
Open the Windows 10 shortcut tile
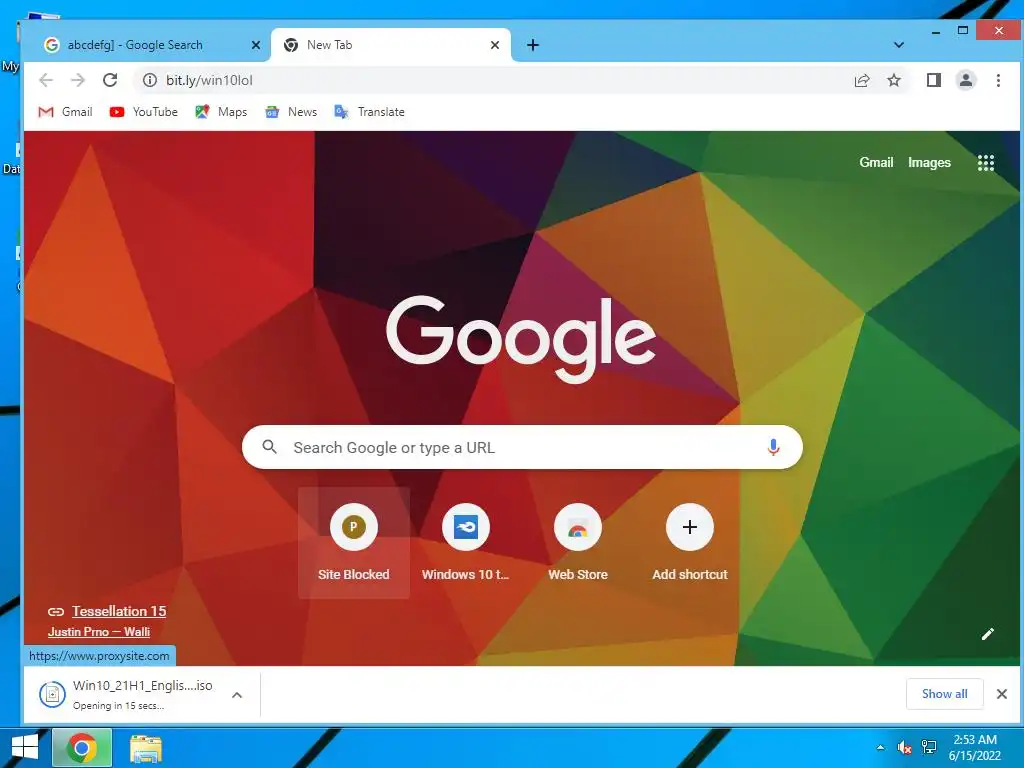click(x=466, y=543)
